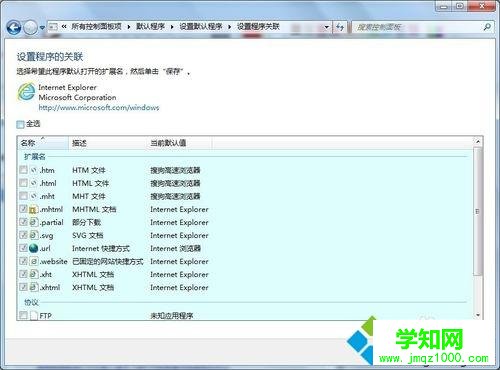This screenshot has height=370, width=500.
Task: Check the .mht checkbox
Action: 23,196
